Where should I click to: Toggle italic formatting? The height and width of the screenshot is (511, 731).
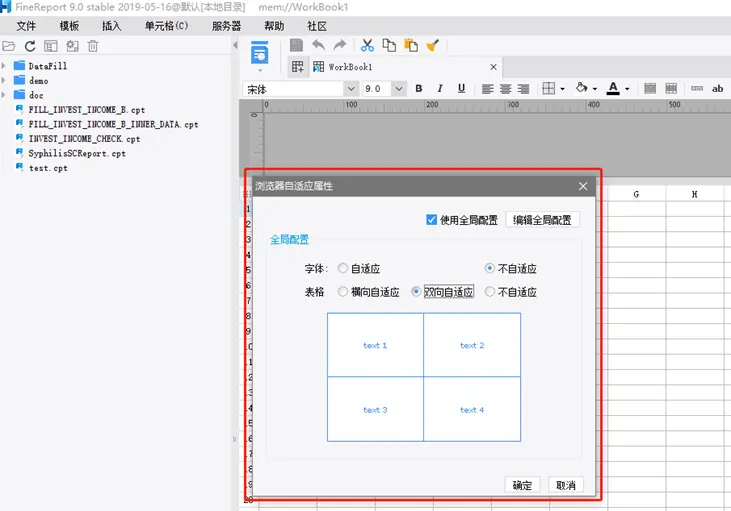click(440, 89)
